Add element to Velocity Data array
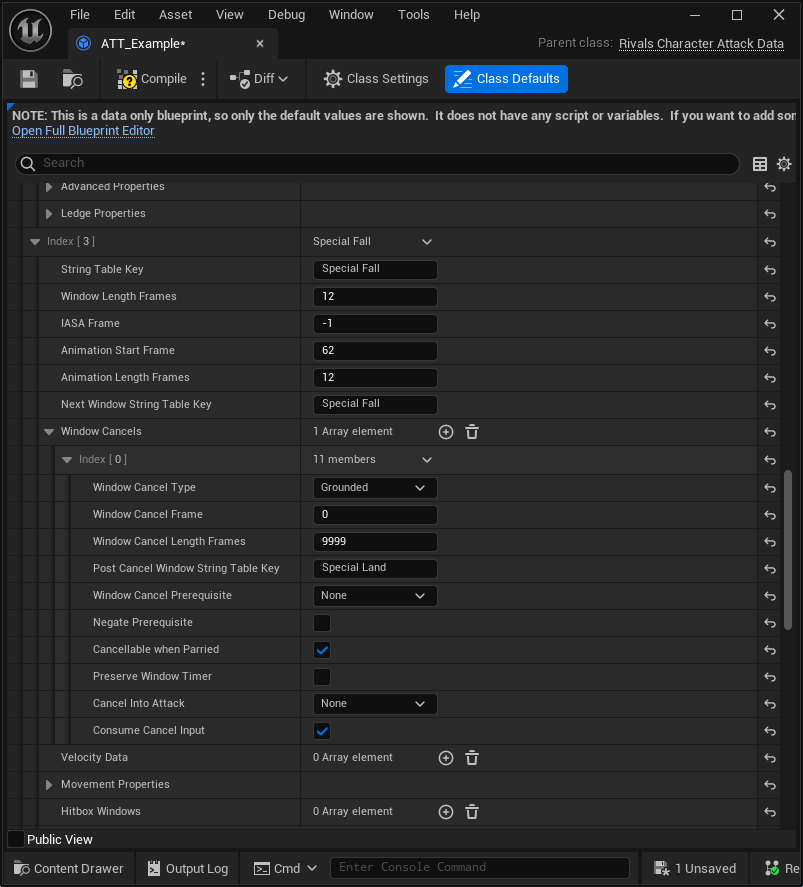The width and height of the screenshot is (803, 887). (446, 758)
